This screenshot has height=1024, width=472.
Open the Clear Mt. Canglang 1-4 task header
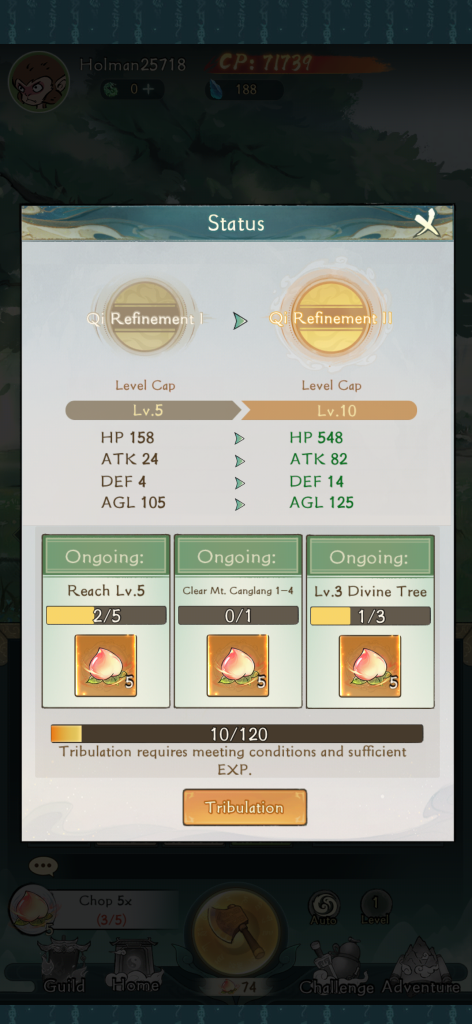[x=238, y=556]
